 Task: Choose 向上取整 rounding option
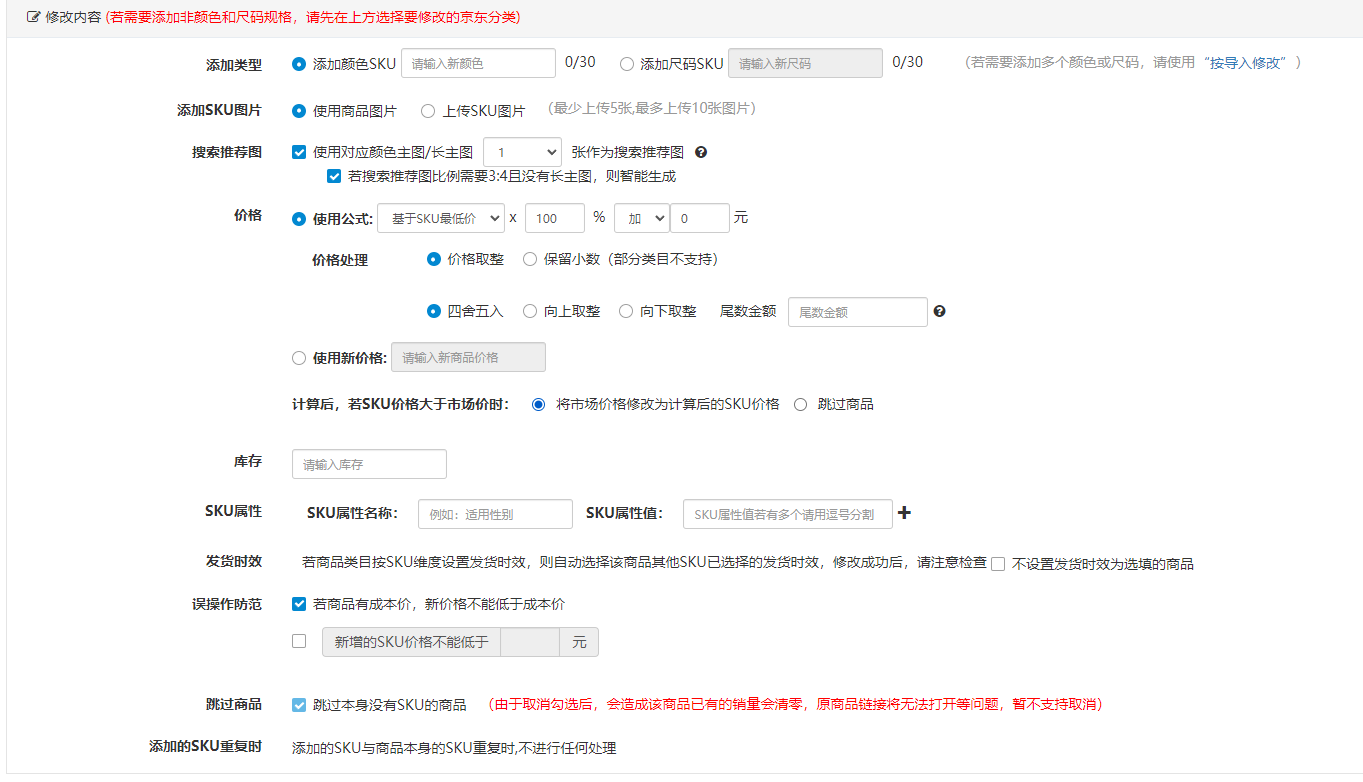530,312
